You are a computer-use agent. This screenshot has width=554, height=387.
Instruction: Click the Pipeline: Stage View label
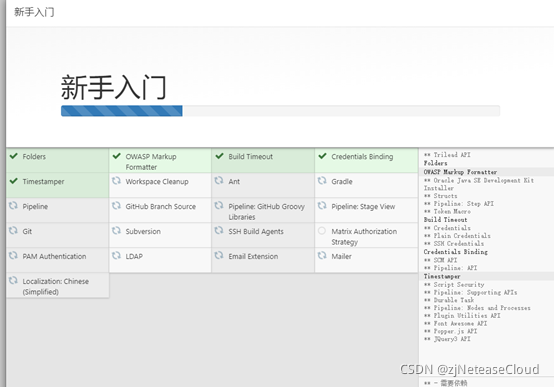(363, 206)
